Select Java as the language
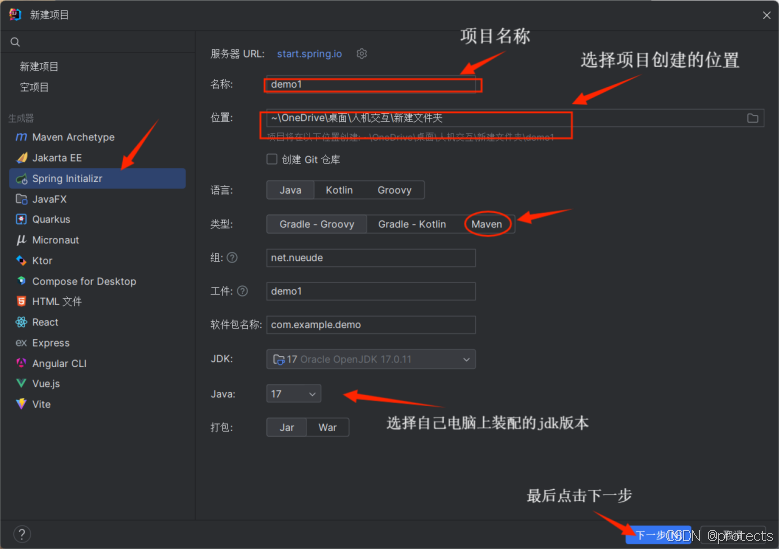The image size is (779, 550). click(290, 190)
